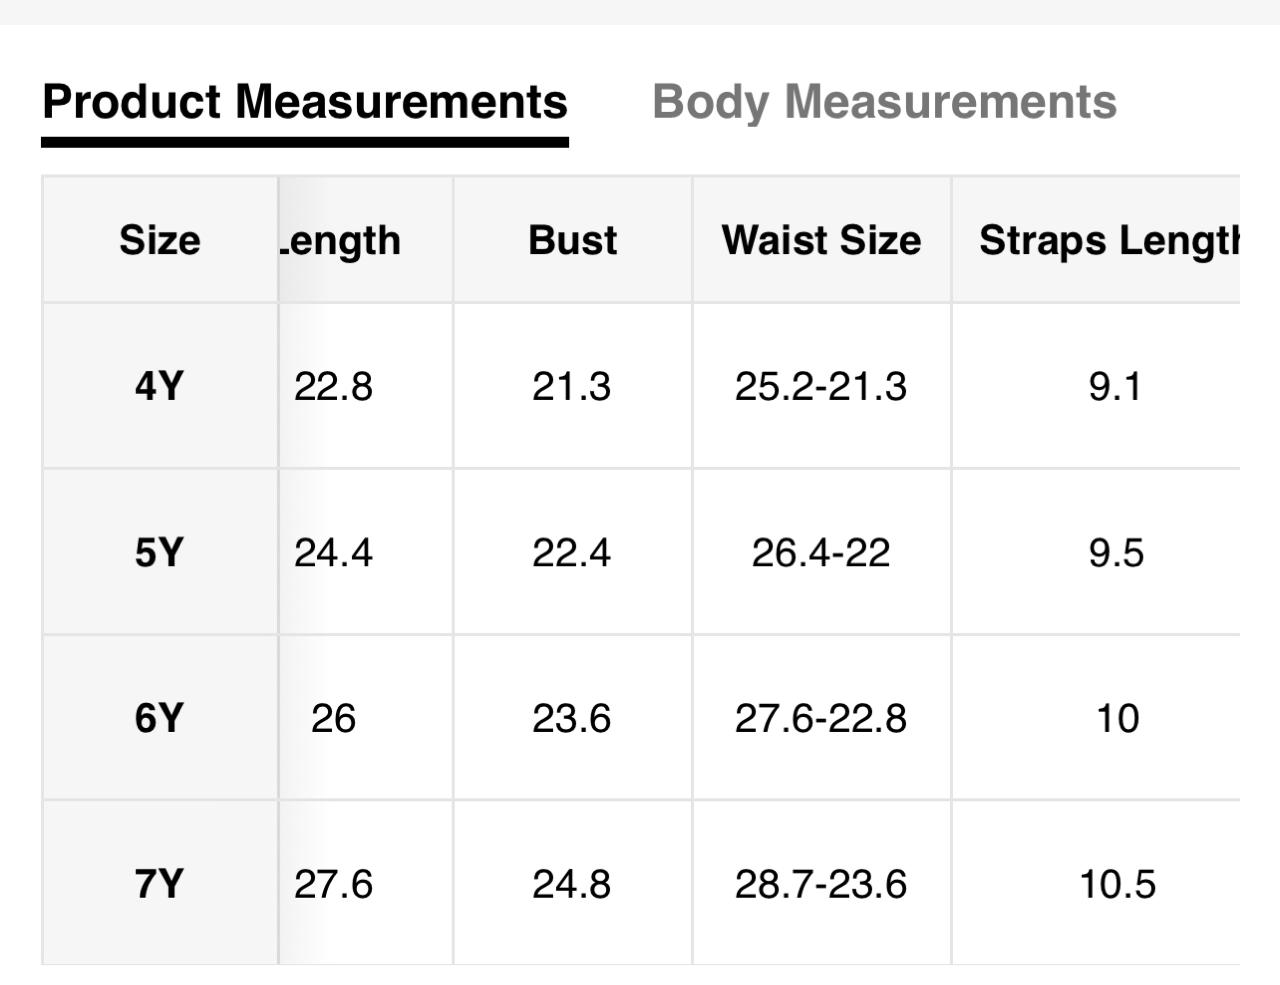Select the 5Y size row label

(159, 552)
